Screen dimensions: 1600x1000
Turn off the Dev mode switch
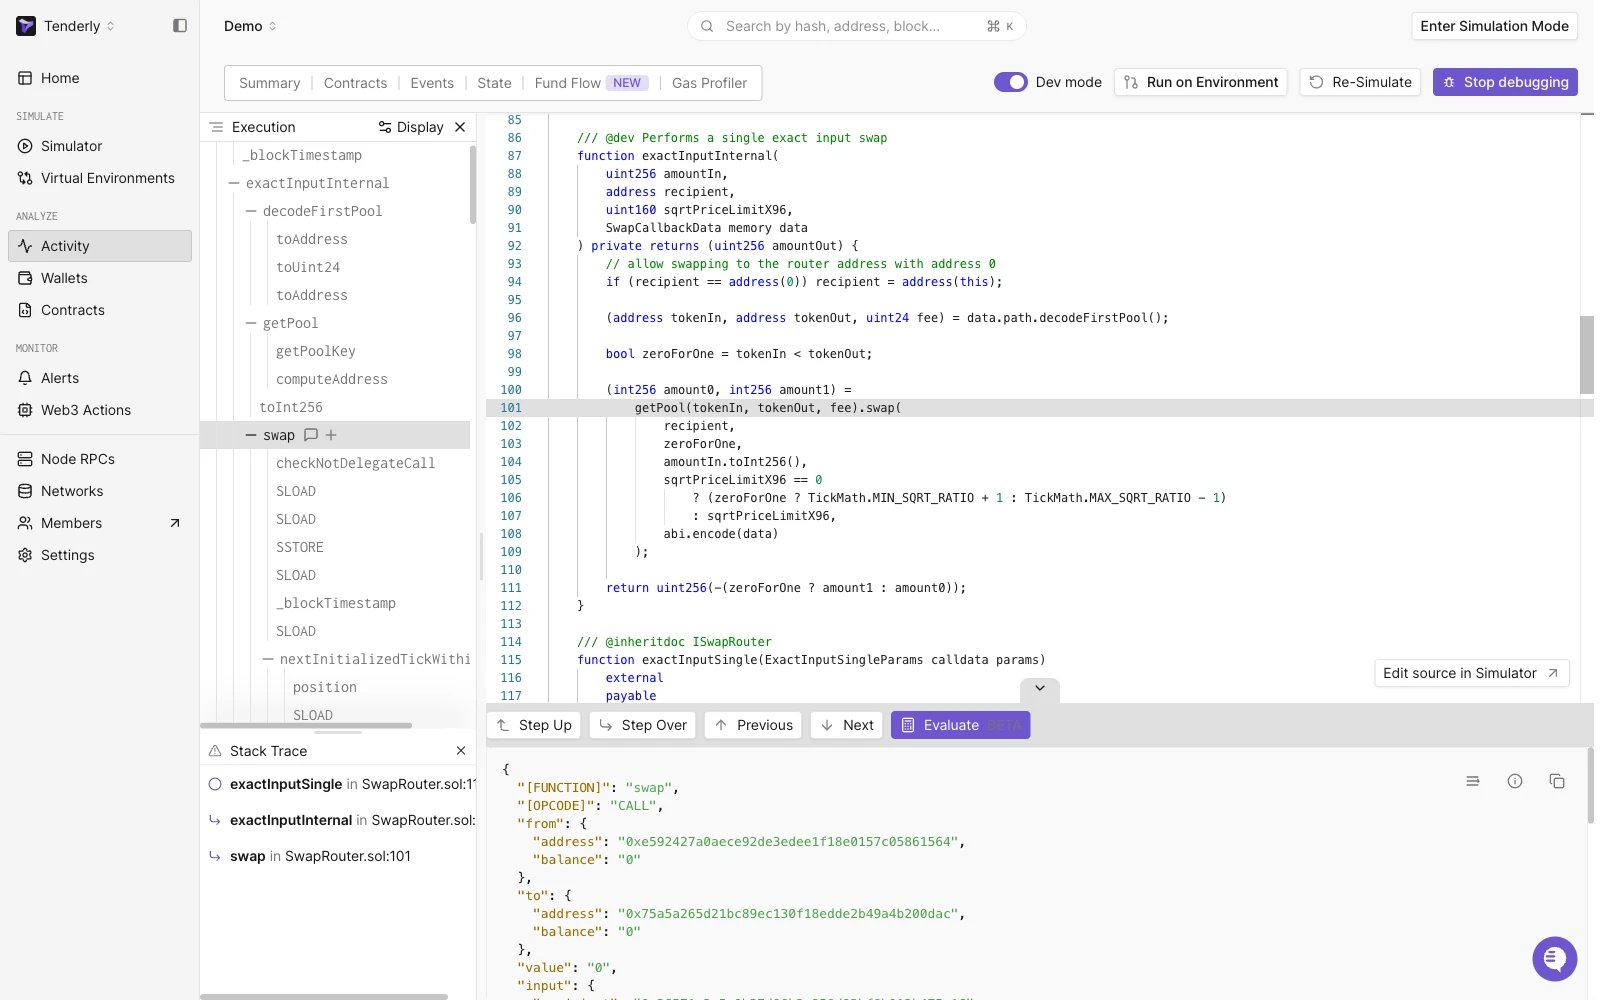click(x=1010, y=82)
